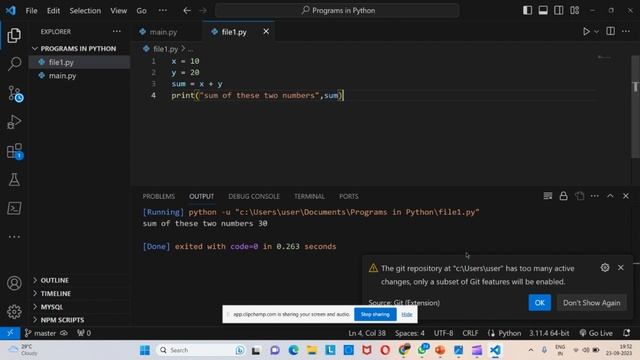The height and width of the screenshot is (360, 640).
Task: Open the File menu
Action: [31, 11]
